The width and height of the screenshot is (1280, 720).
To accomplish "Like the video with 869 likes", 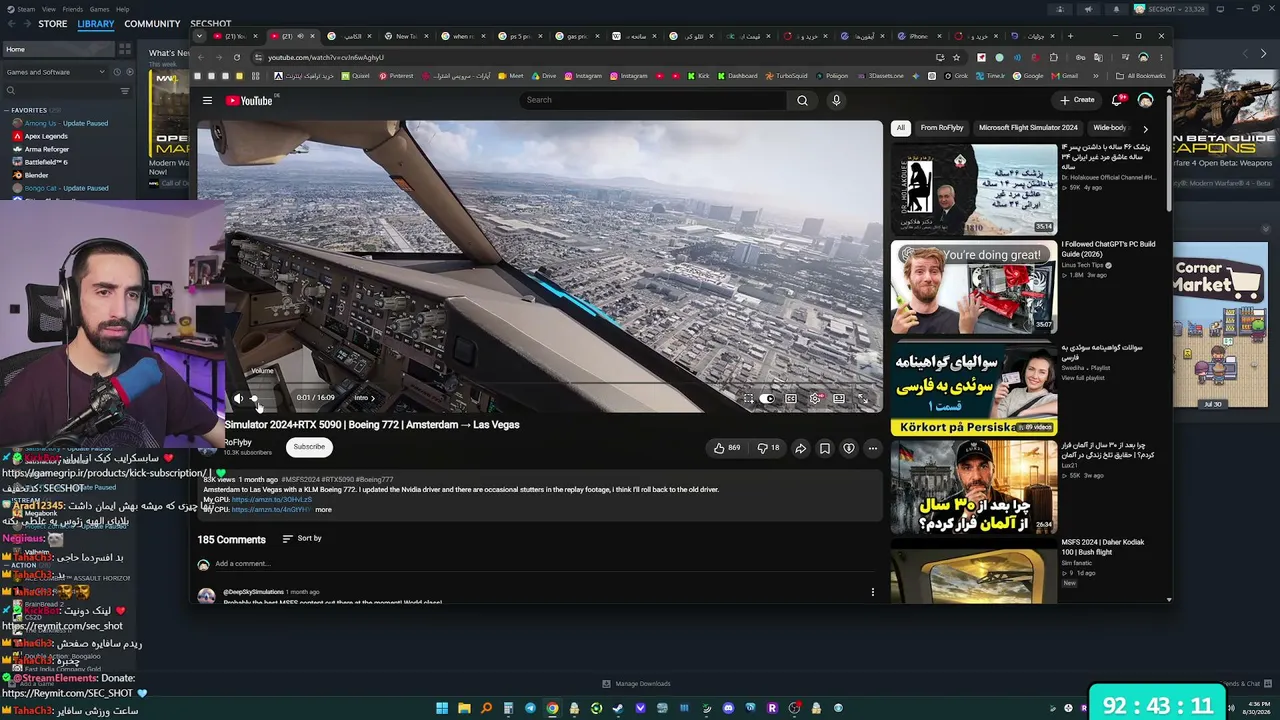I will click(727, 448).
